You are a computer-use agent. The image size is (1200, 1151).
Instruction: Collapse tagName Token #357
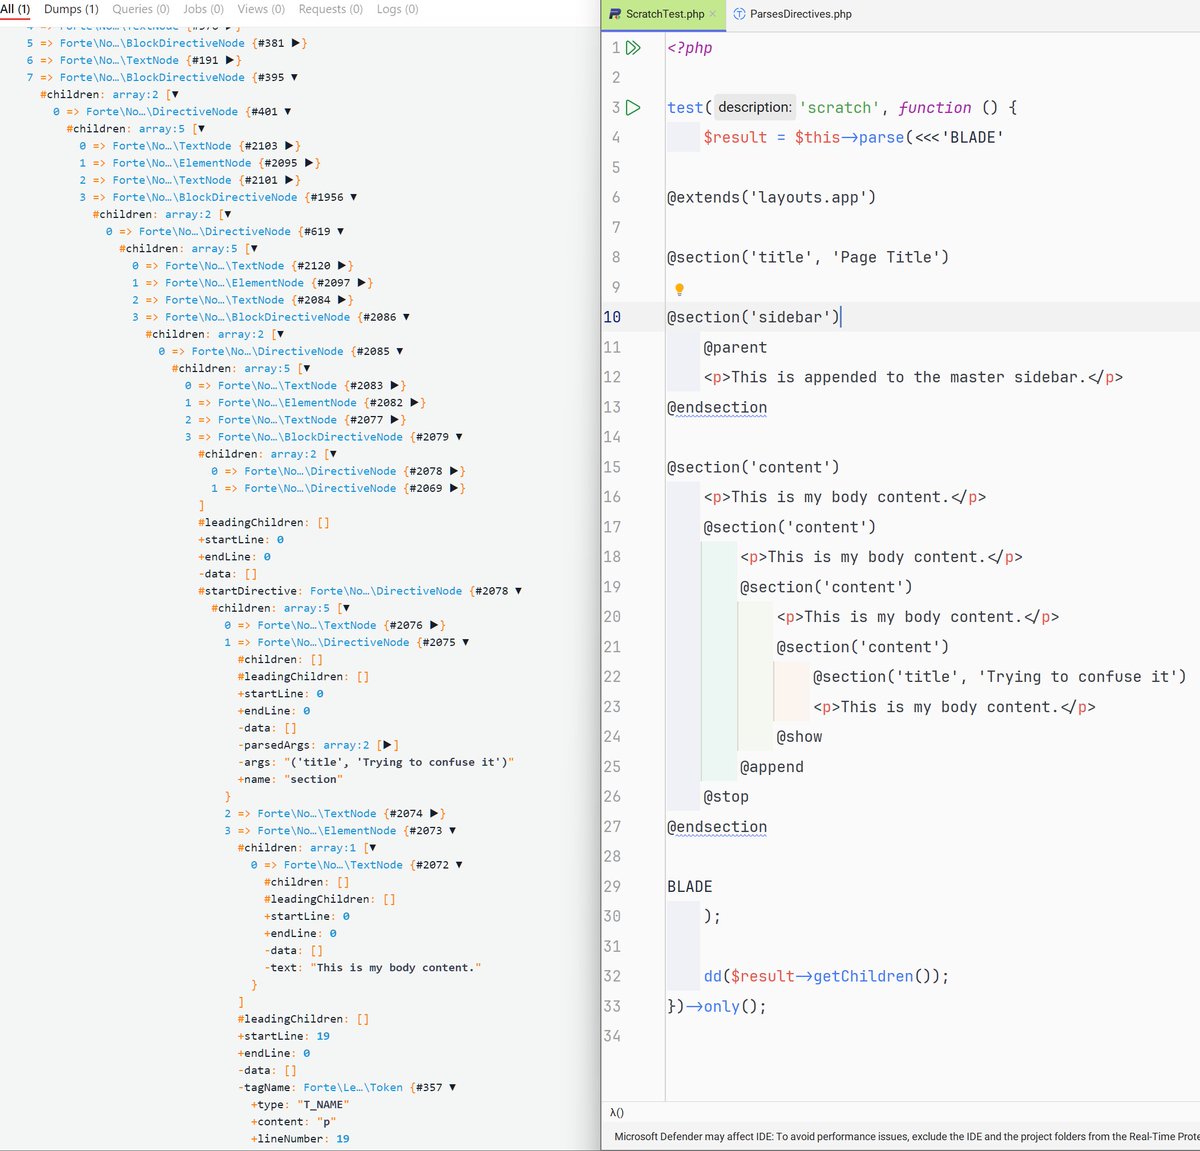tap(452, 1087)
